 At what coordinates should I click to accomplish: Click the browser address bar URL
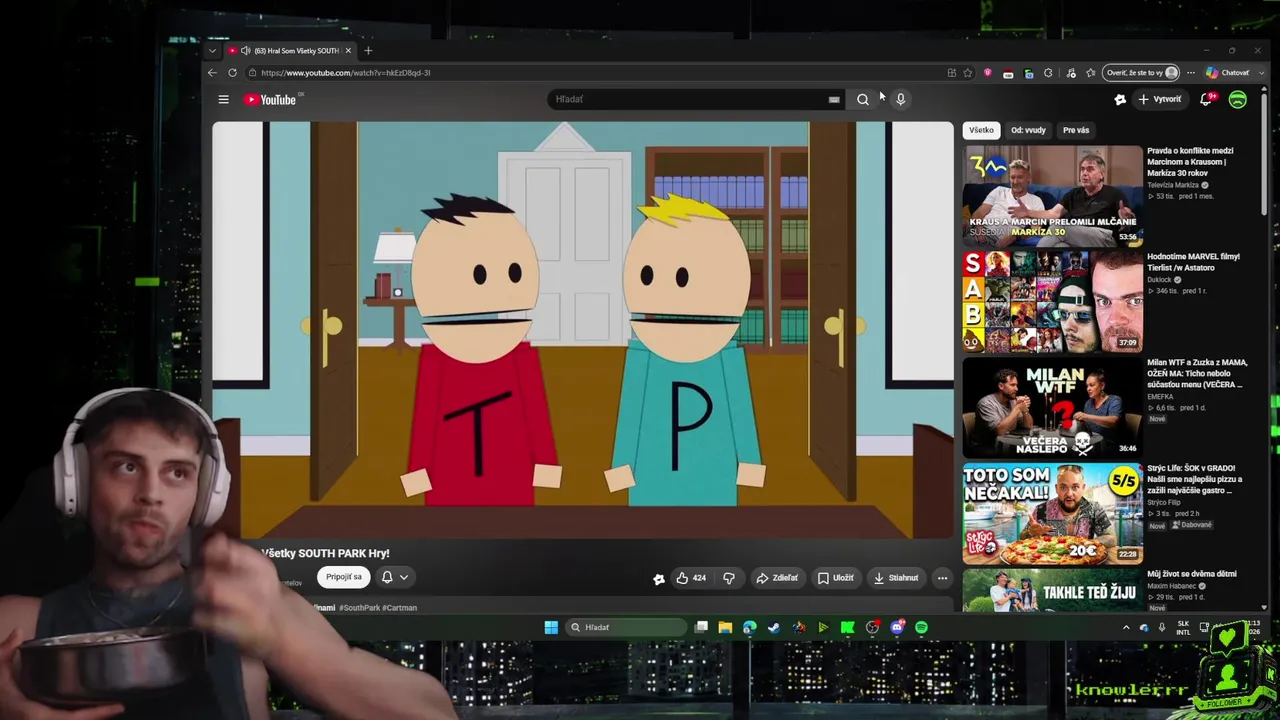(345, 73)
